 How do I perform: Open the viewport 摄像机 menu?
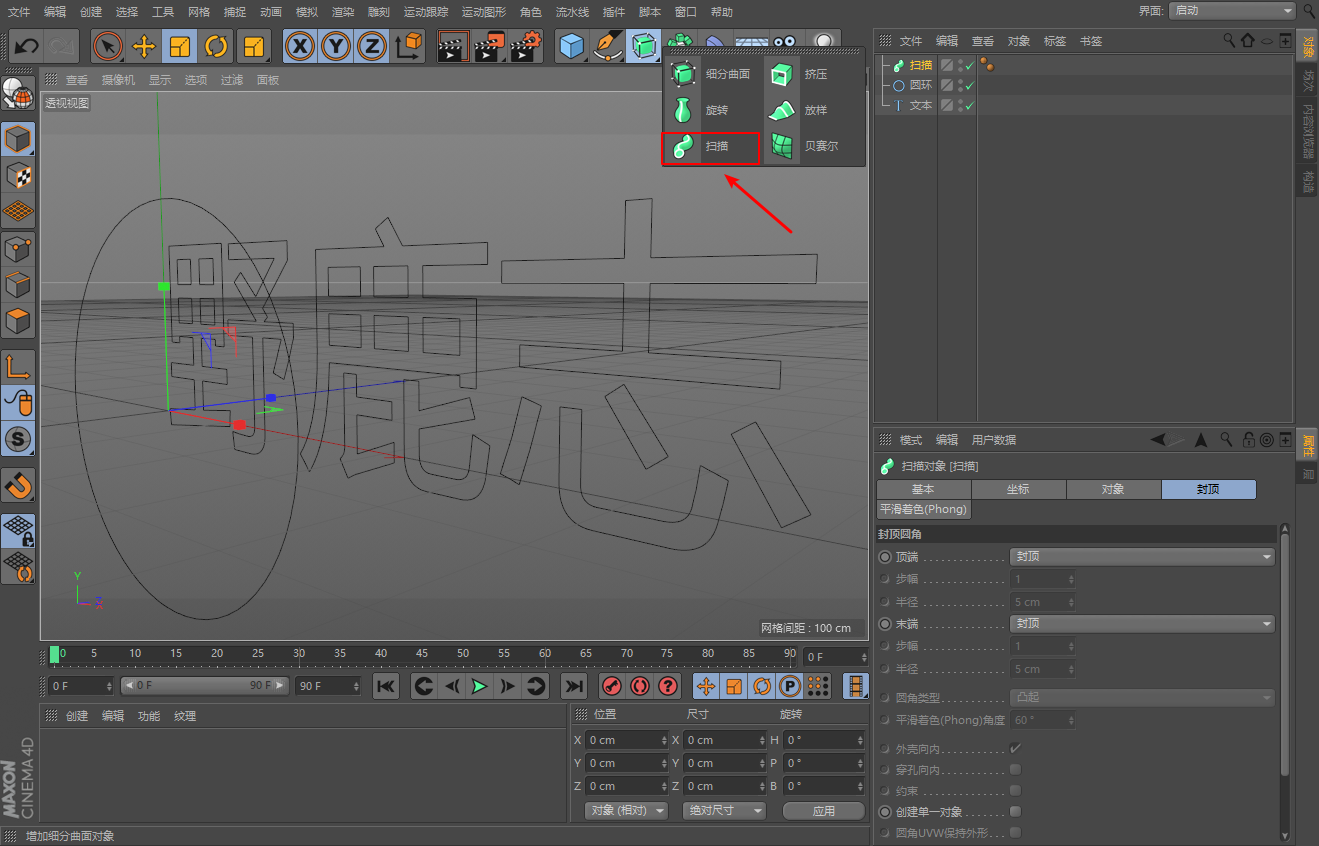coord(118,80)
